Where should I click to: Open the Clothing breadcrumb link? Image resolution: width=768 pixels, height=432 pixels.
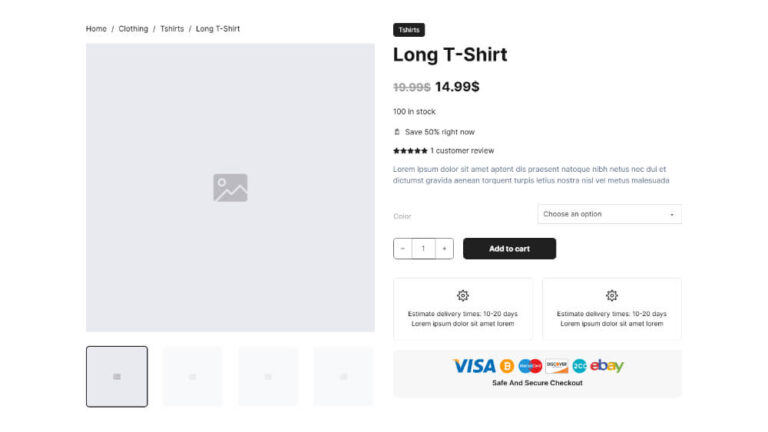coord(133,29)
